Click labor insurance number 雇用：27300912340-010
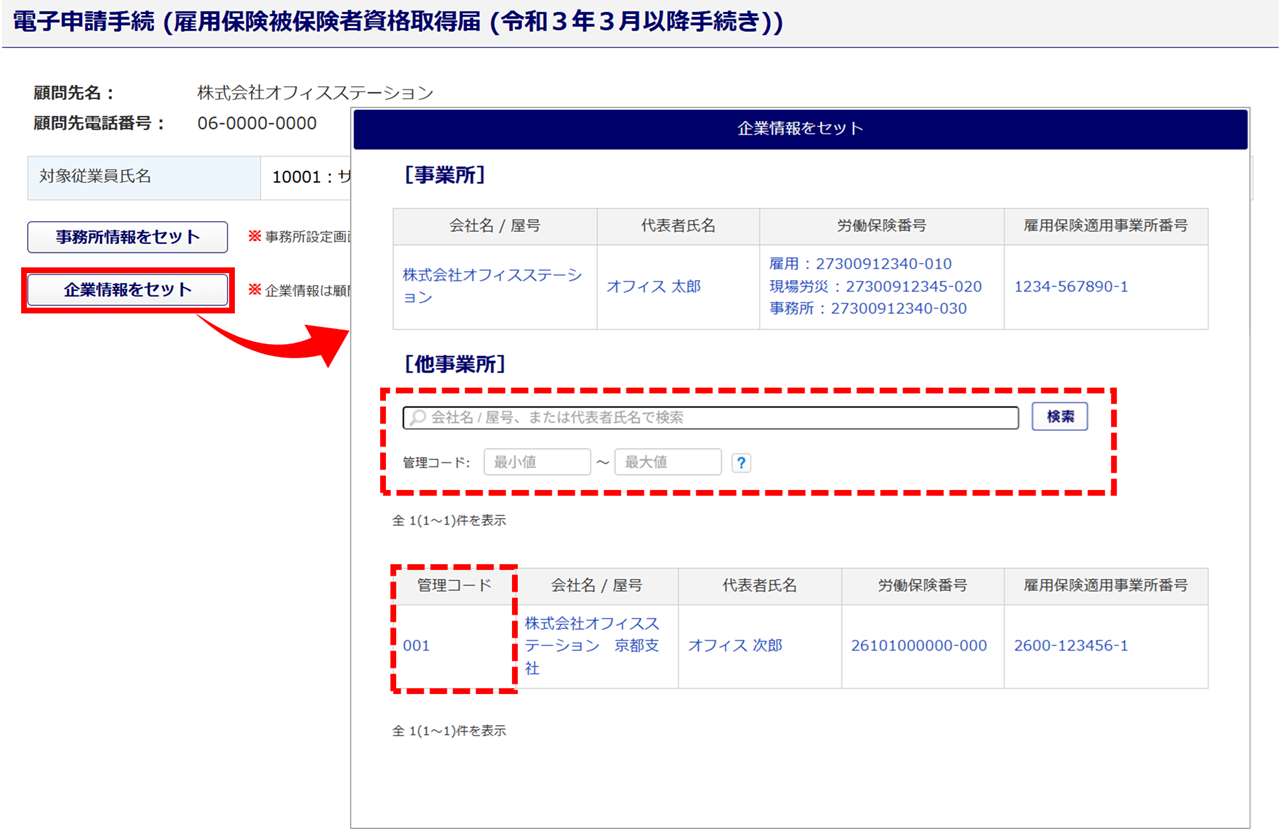 click(x=860, y=264)
